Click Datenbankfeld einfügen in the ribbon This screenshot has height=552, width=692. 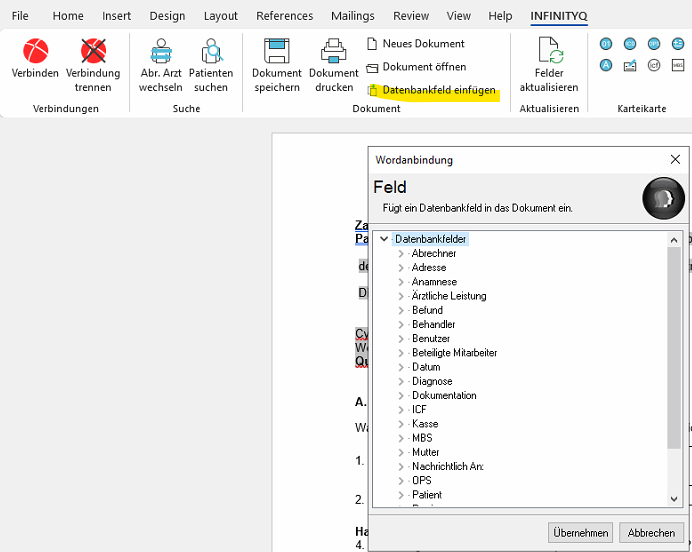click(431, 90)
